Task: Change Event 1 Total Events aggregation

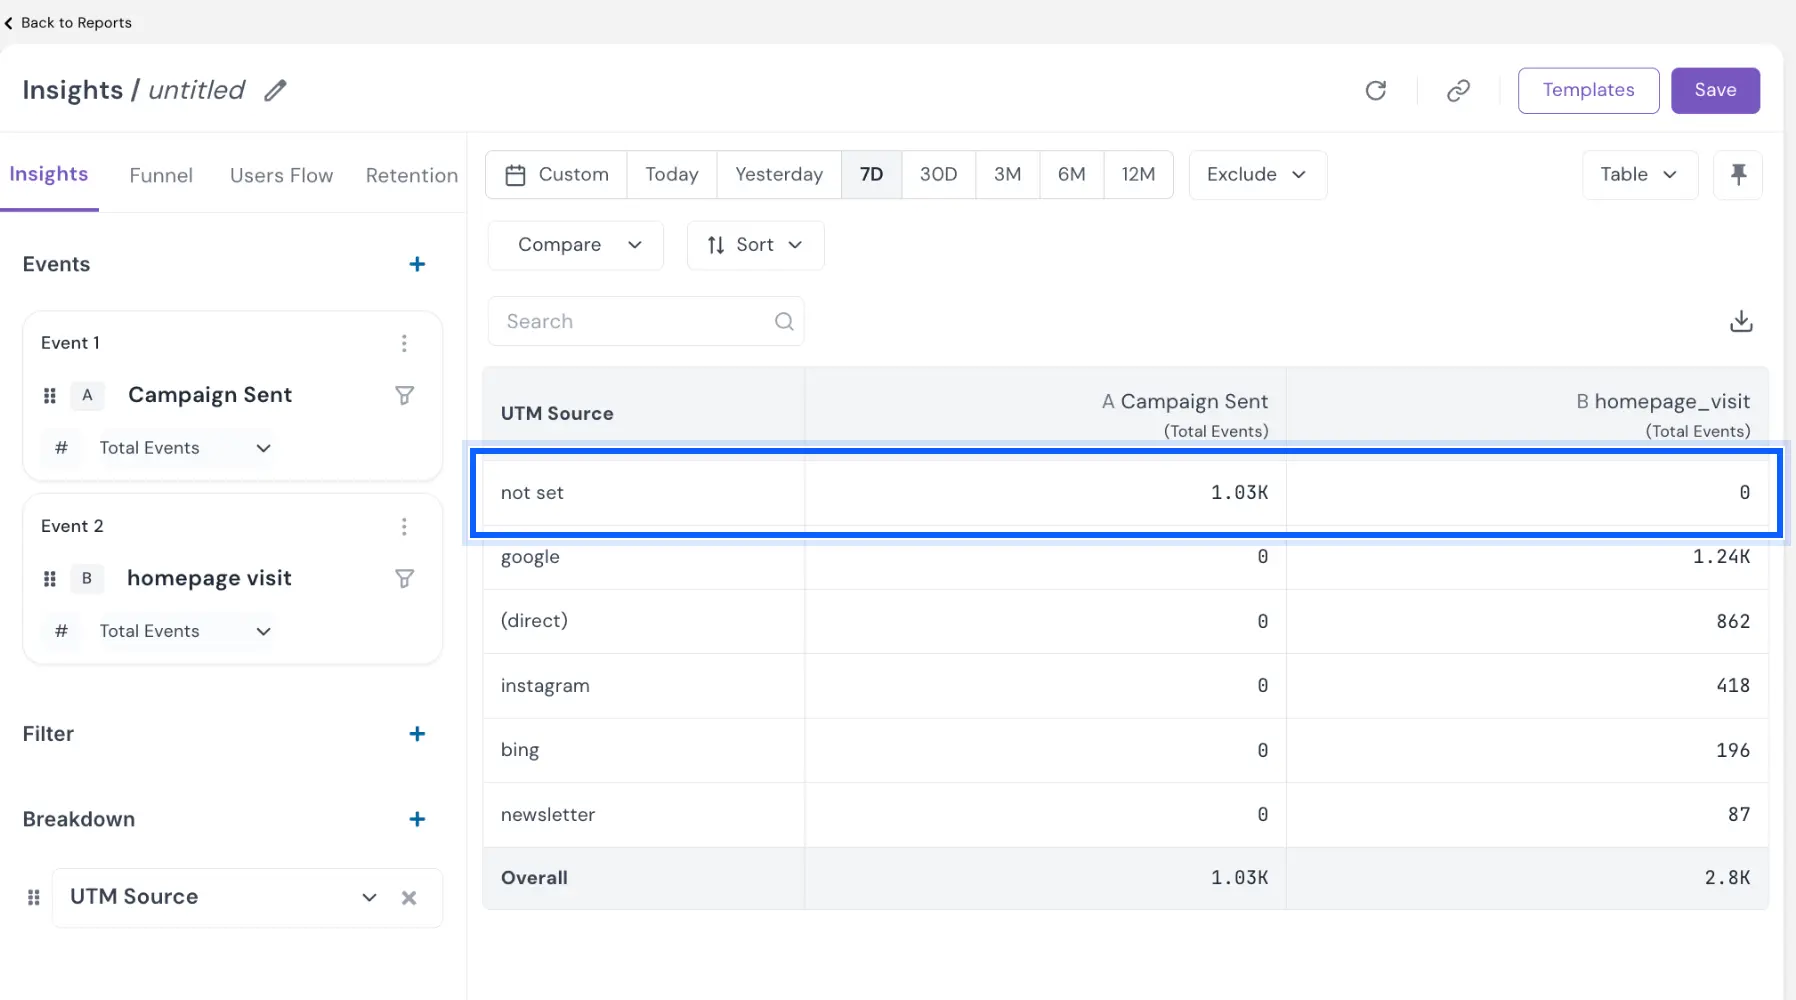Action: pos(185,448)
